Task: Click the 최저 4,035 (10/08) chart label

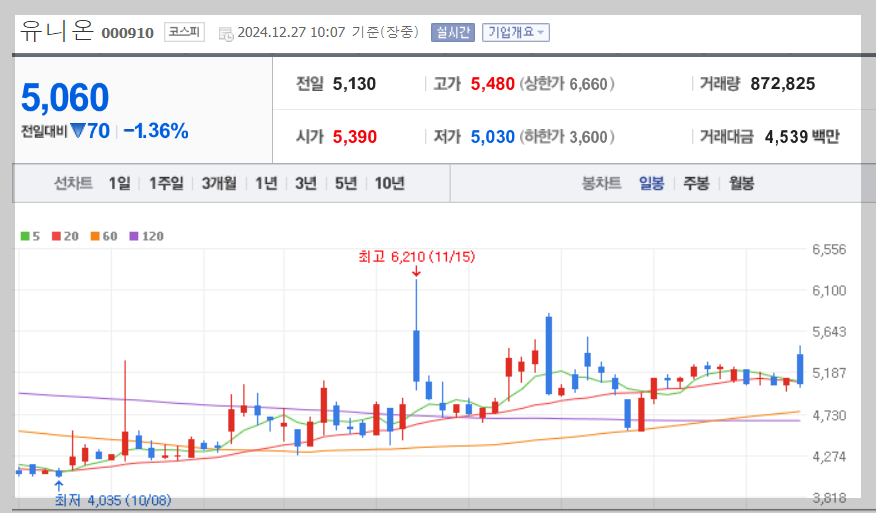Action: tap(113, 500)
